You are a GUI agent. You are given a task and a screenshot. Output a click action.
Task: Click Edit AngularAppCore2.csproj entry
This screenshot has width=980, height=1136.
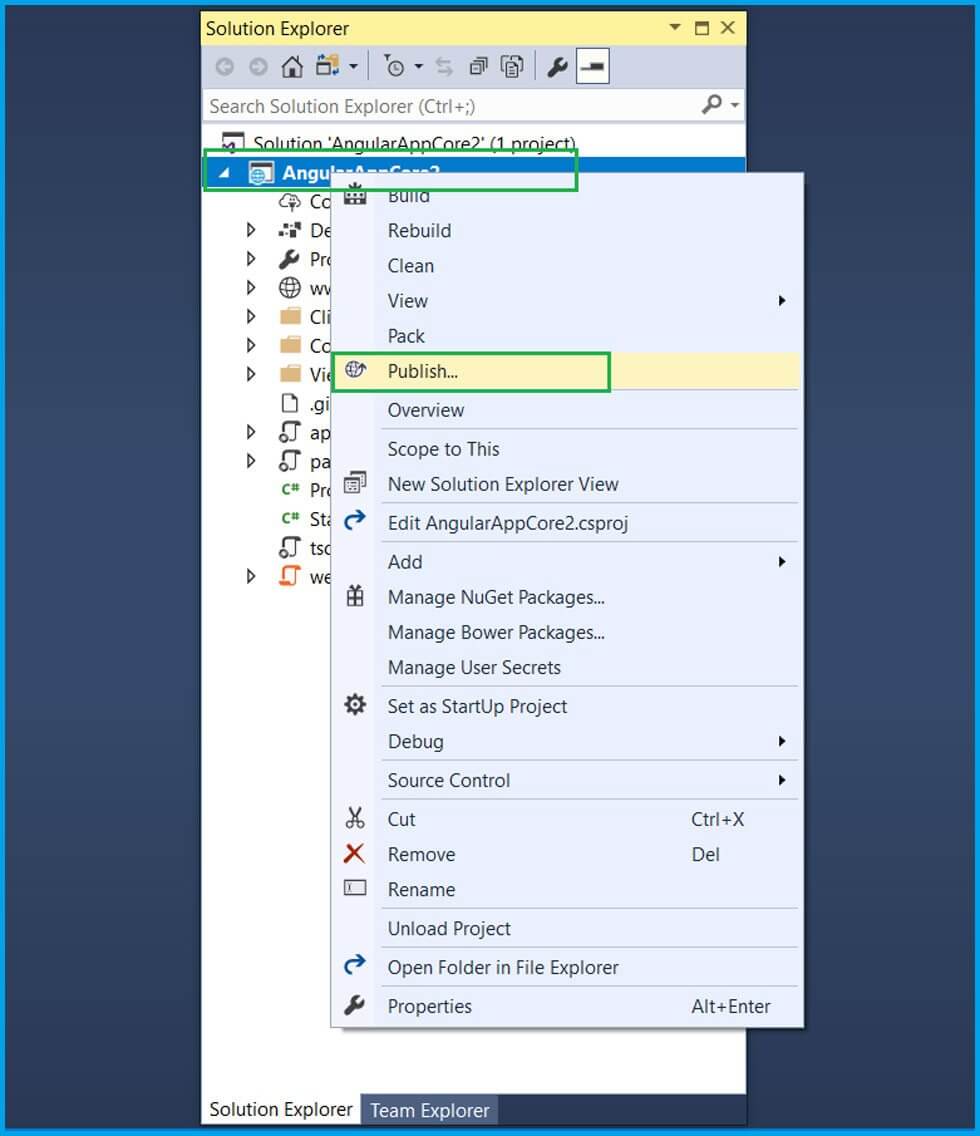[x=509, y=522]
